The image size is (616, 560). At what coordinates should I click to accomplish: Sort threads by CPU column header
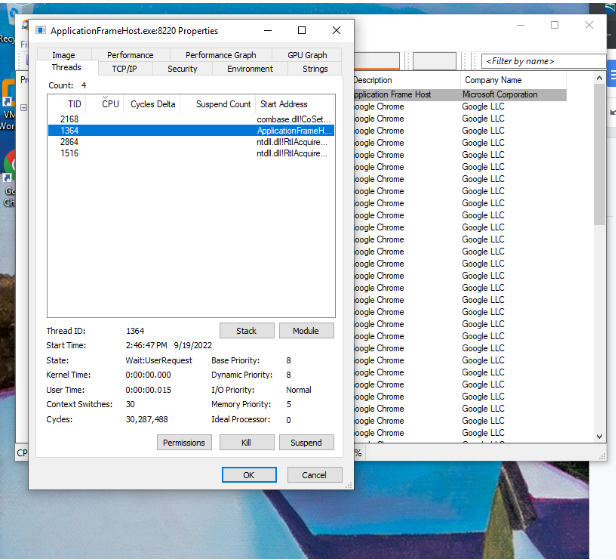tap(105, 104)
